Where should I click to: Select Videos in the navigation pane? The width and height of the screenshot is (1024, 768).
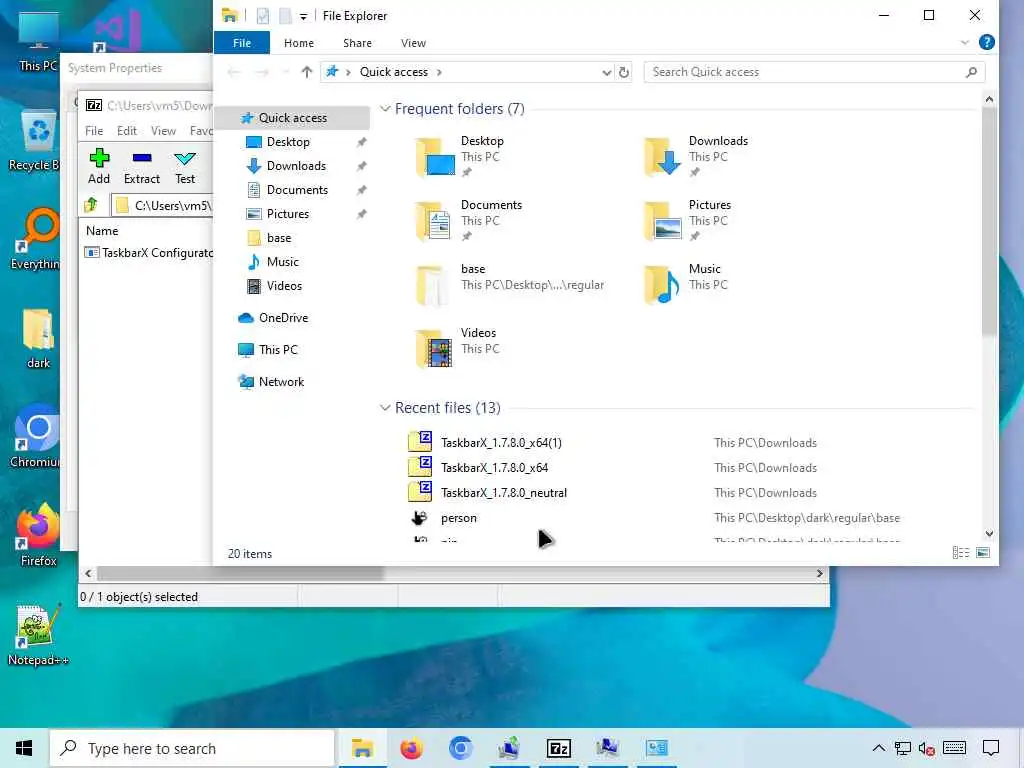pyautogui.click(x=284, y=286)
